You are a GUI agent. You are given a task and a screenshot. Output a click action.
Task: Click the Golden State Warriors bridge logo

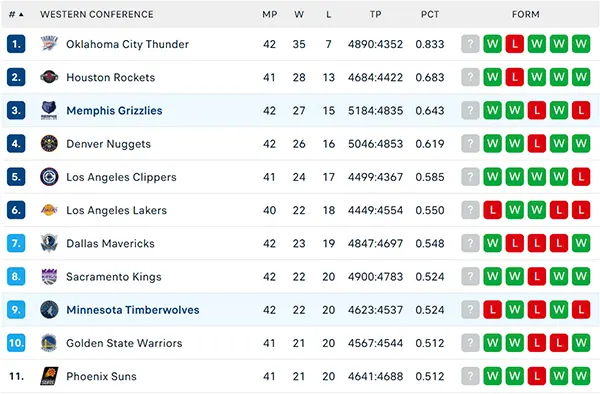tap(49, 343)
